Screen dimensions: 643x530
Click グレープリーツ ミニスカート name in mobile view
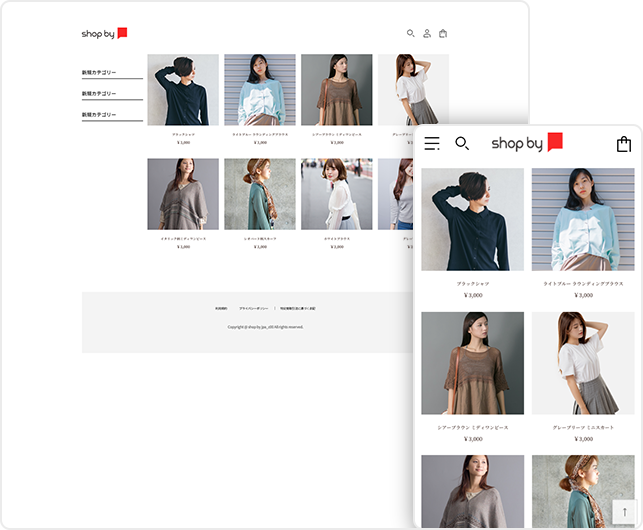[x=583, y=427]
